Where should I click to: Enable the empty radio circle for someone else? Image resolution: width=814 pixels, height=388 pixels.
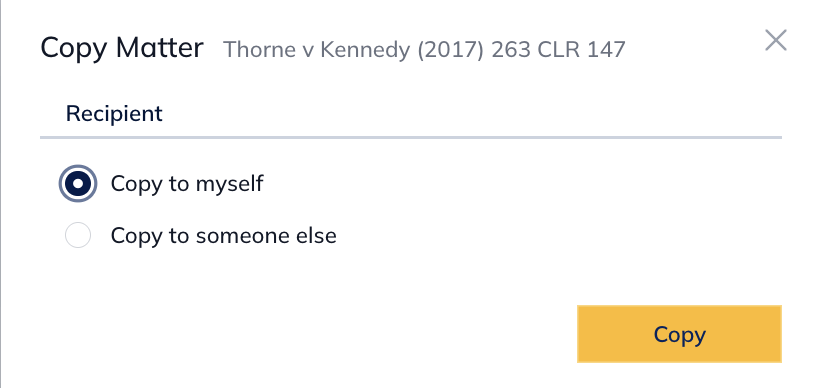pyautogui.click(x=78, y=235)
